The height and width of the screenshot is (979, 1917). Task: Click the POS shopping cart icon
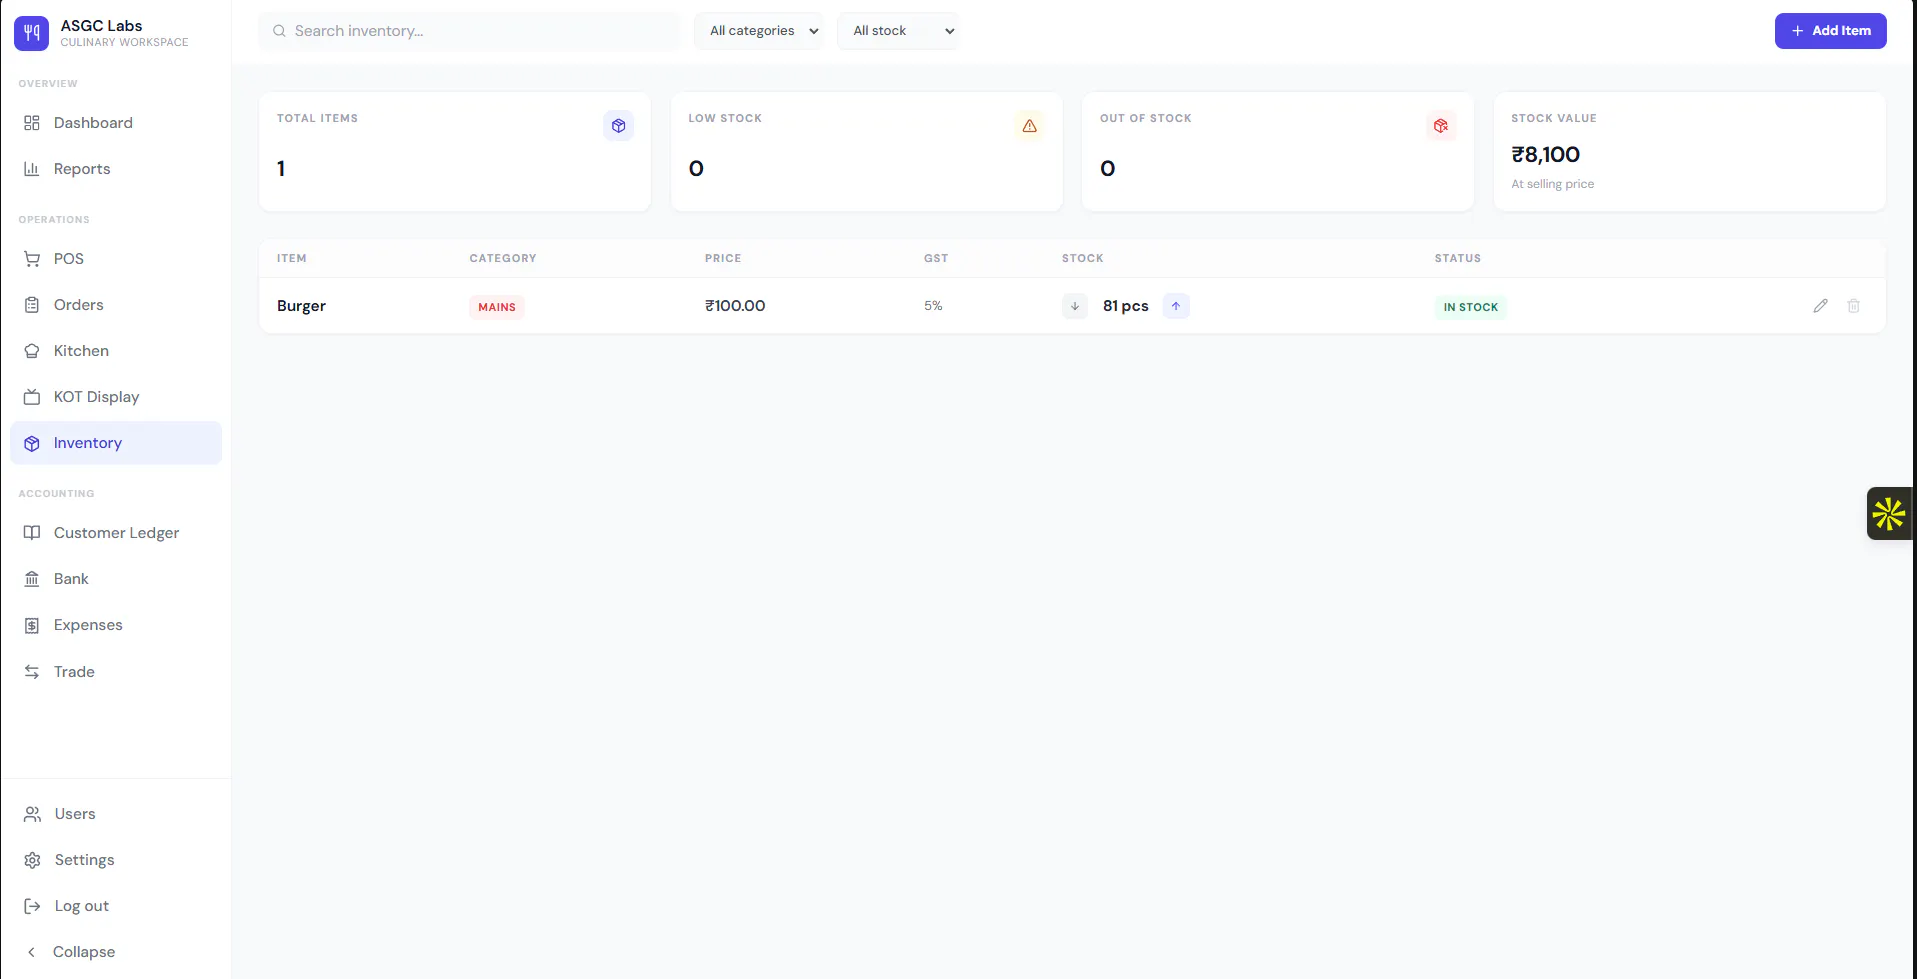coord(32,259)
